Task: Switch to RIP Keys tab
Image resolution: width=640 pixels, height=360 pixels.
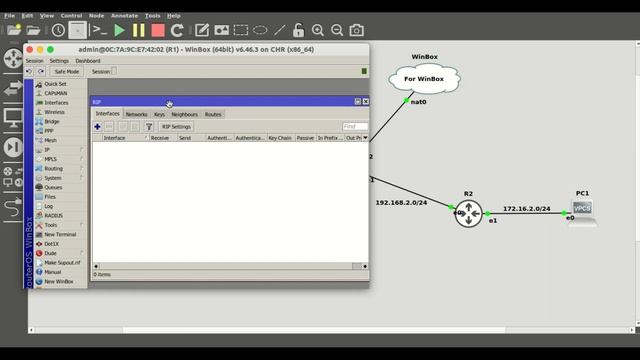Action: point(159,114)
